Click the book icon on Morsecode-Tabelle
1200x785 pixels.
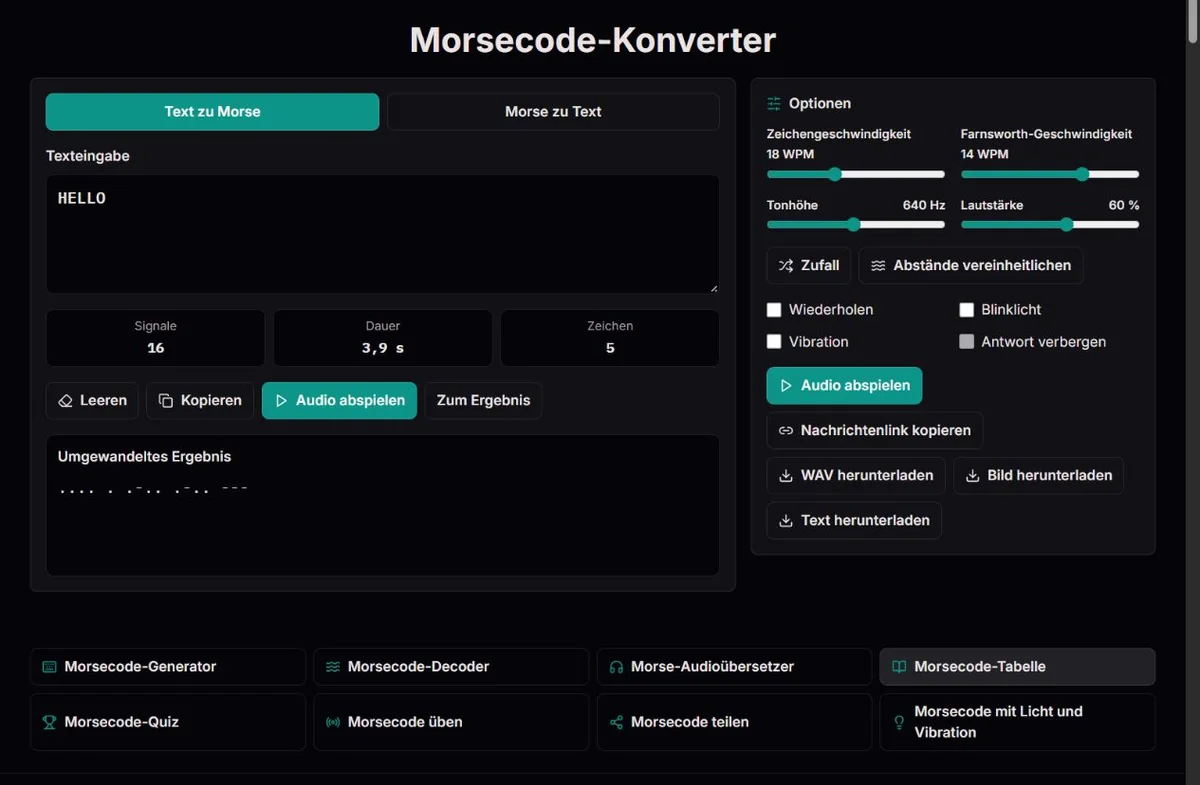pos(900,667)
